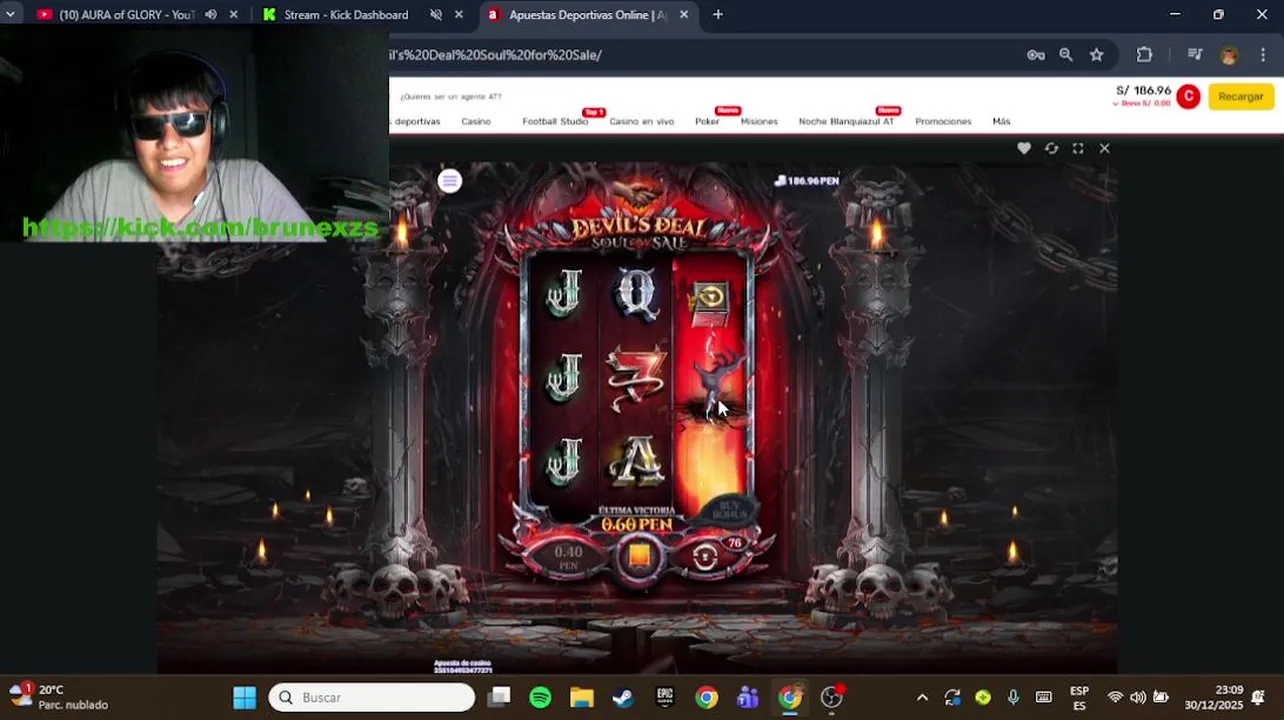Switch to the AURA of GLORY YouTube tab
Image resolution: width=1284 pixels, height=720 pixels.
127,15
